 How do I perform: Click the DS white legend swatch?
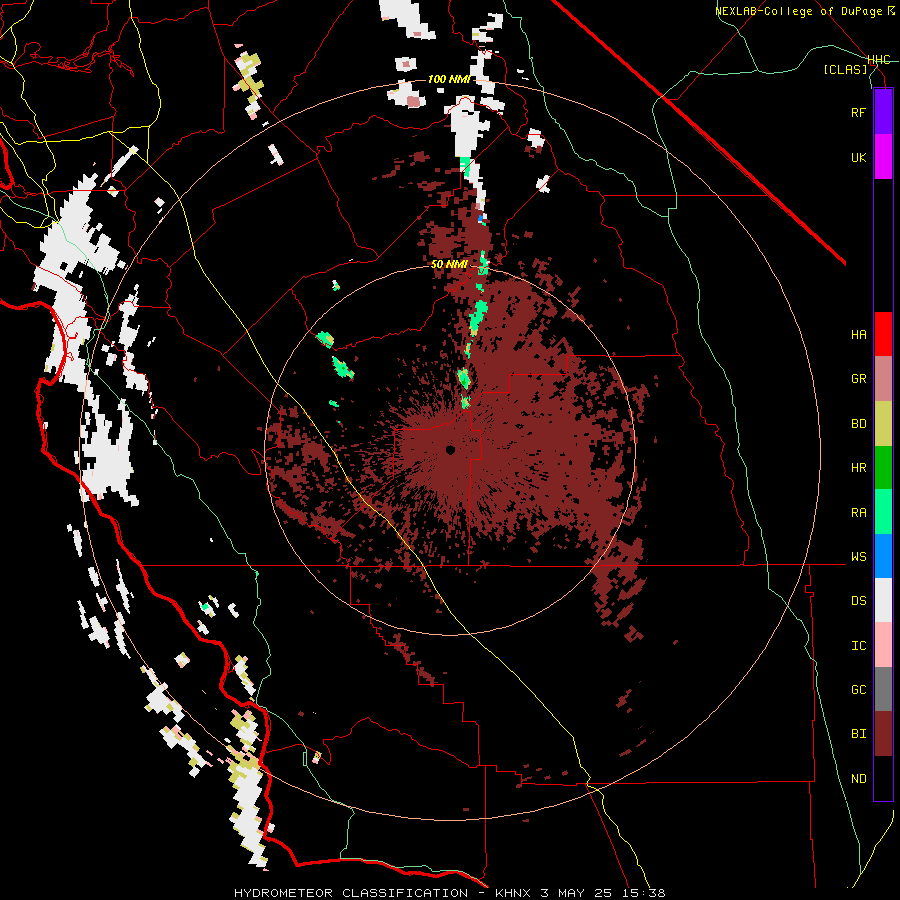point(883,600)
